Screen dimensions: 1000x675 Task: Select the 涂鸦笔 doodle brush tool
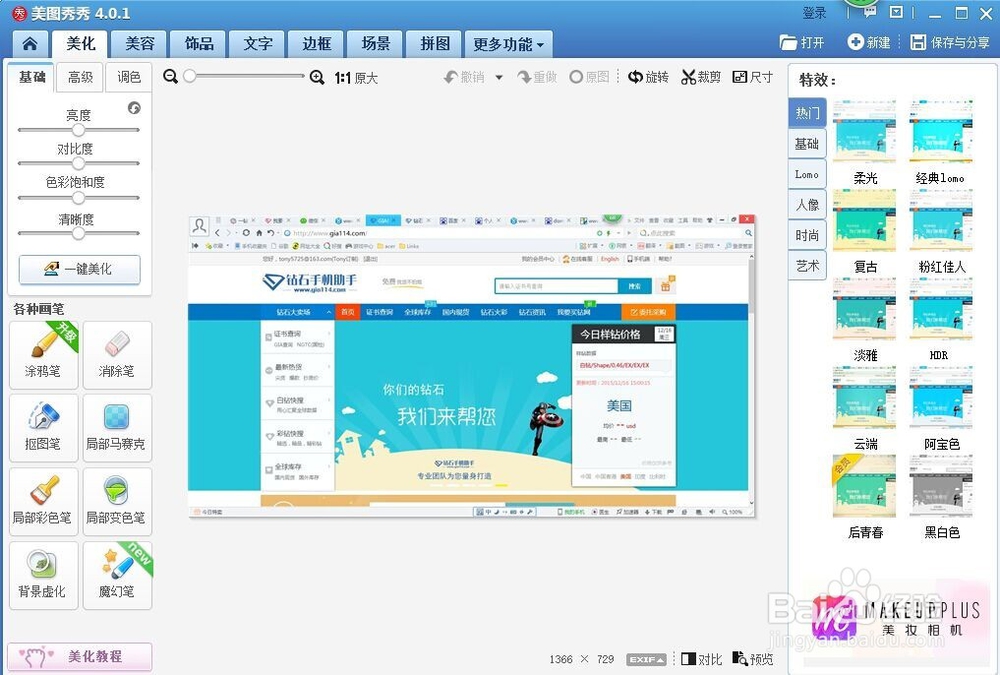[x=43, y=355]
